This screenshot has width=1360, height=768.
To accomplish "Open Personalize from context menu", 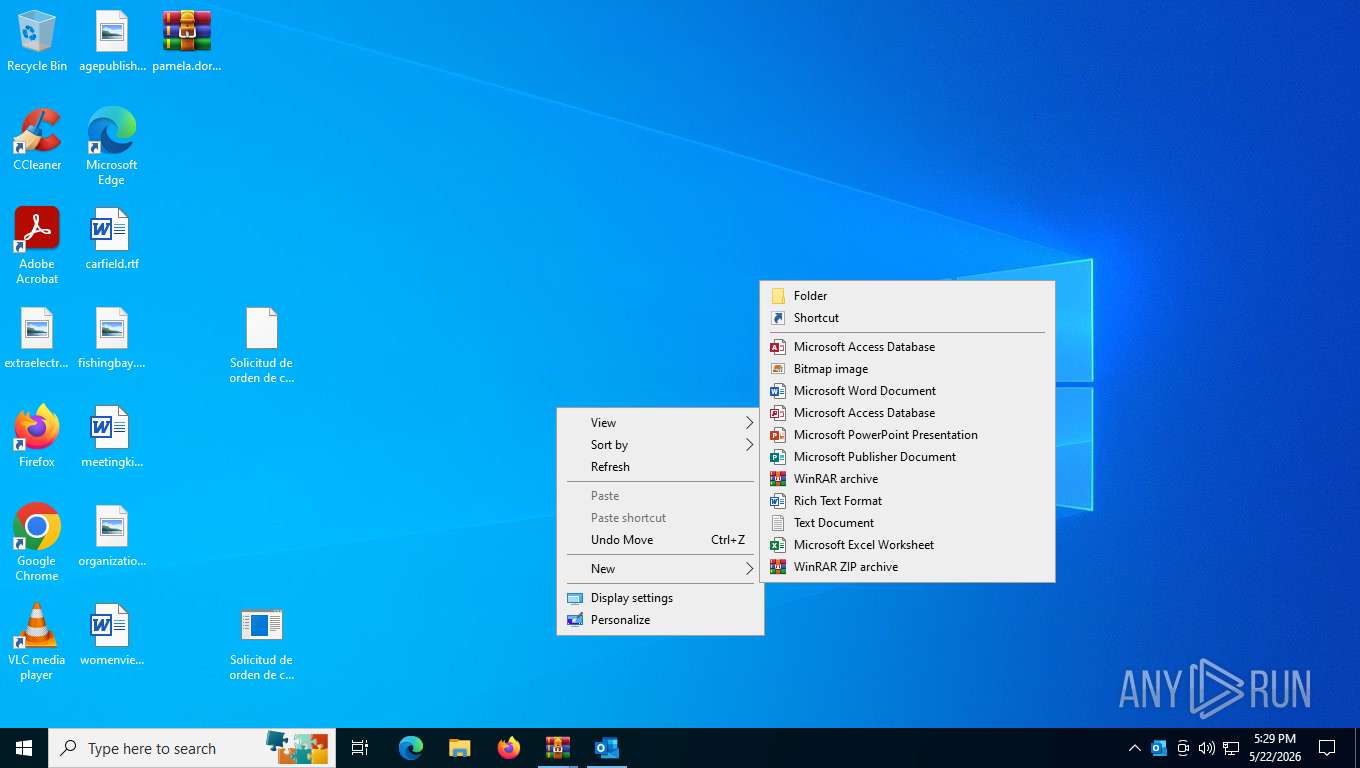I will 660,620.
